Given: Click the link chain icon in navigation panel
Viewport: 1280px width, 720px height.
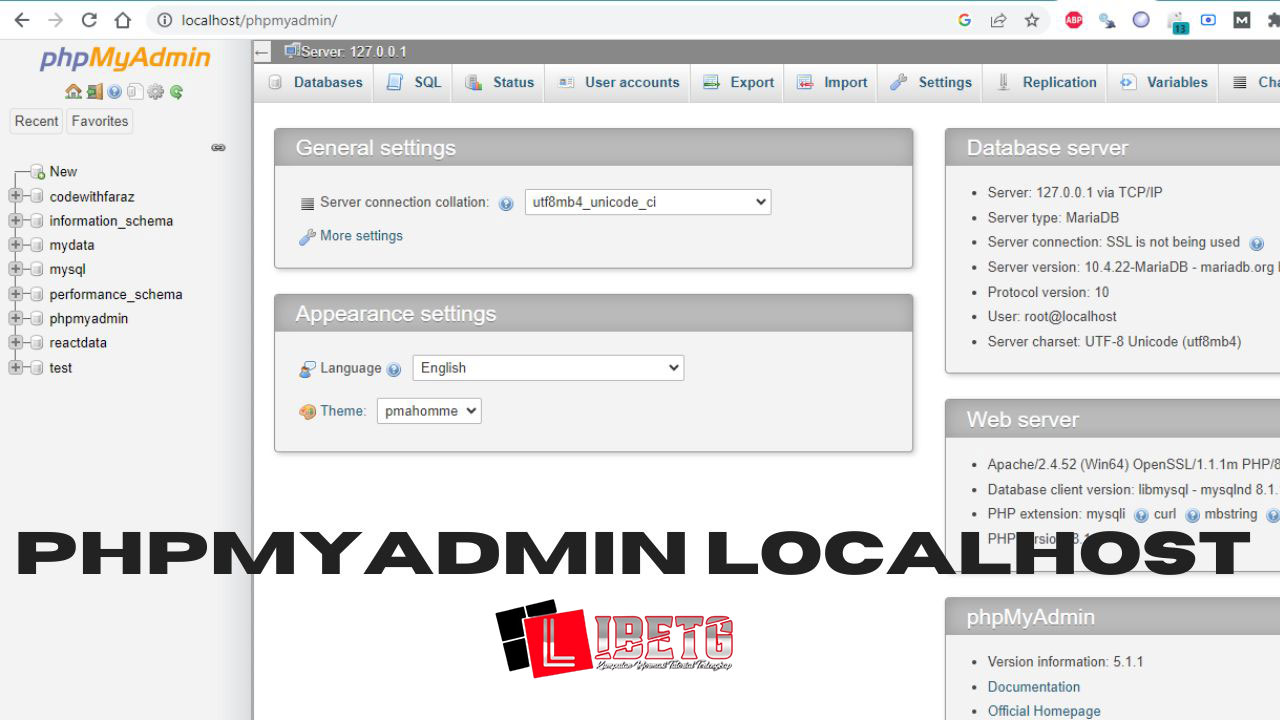Looking at the screenshot, I should (218, 147).
